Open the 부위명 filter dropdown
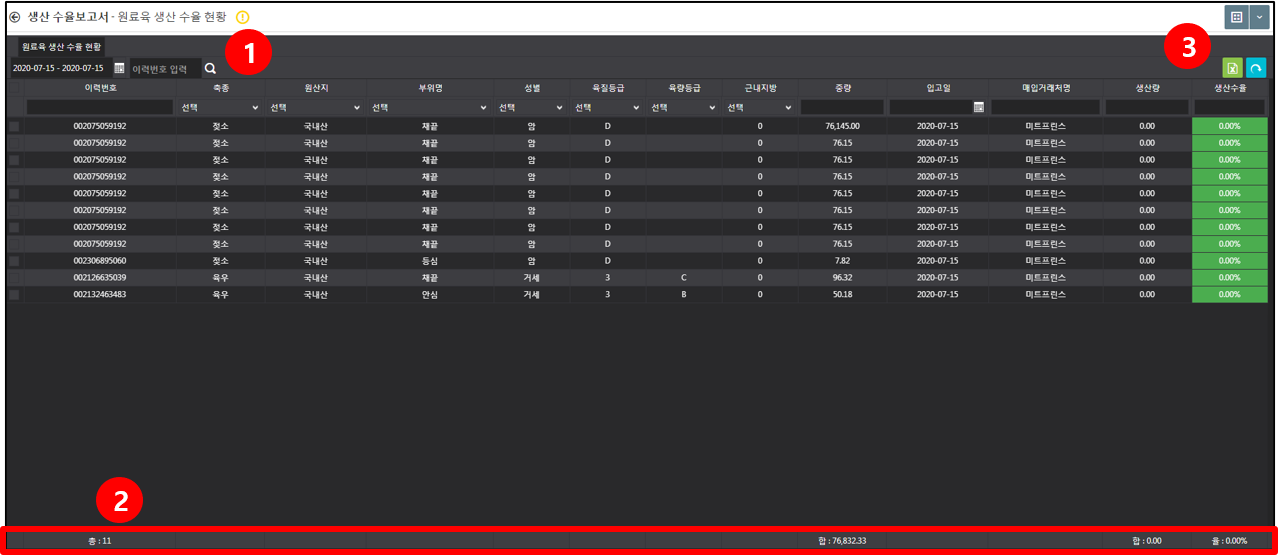The height and width of the screenshot is (557, 1280). pos(429,107)
